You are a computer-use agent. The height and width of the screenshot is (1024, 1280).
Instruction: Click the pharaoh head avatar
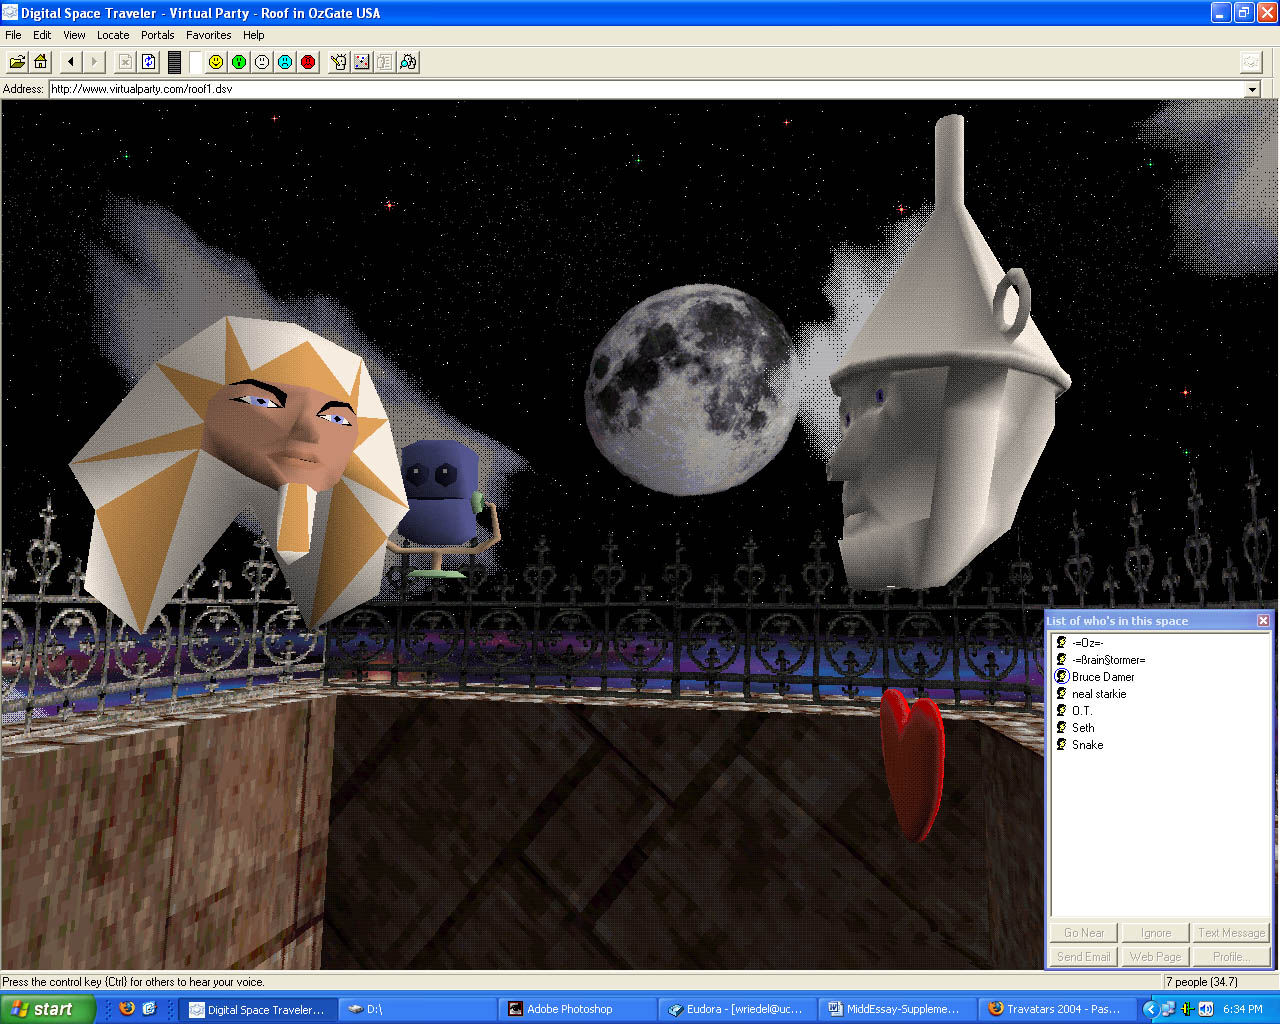240,470
